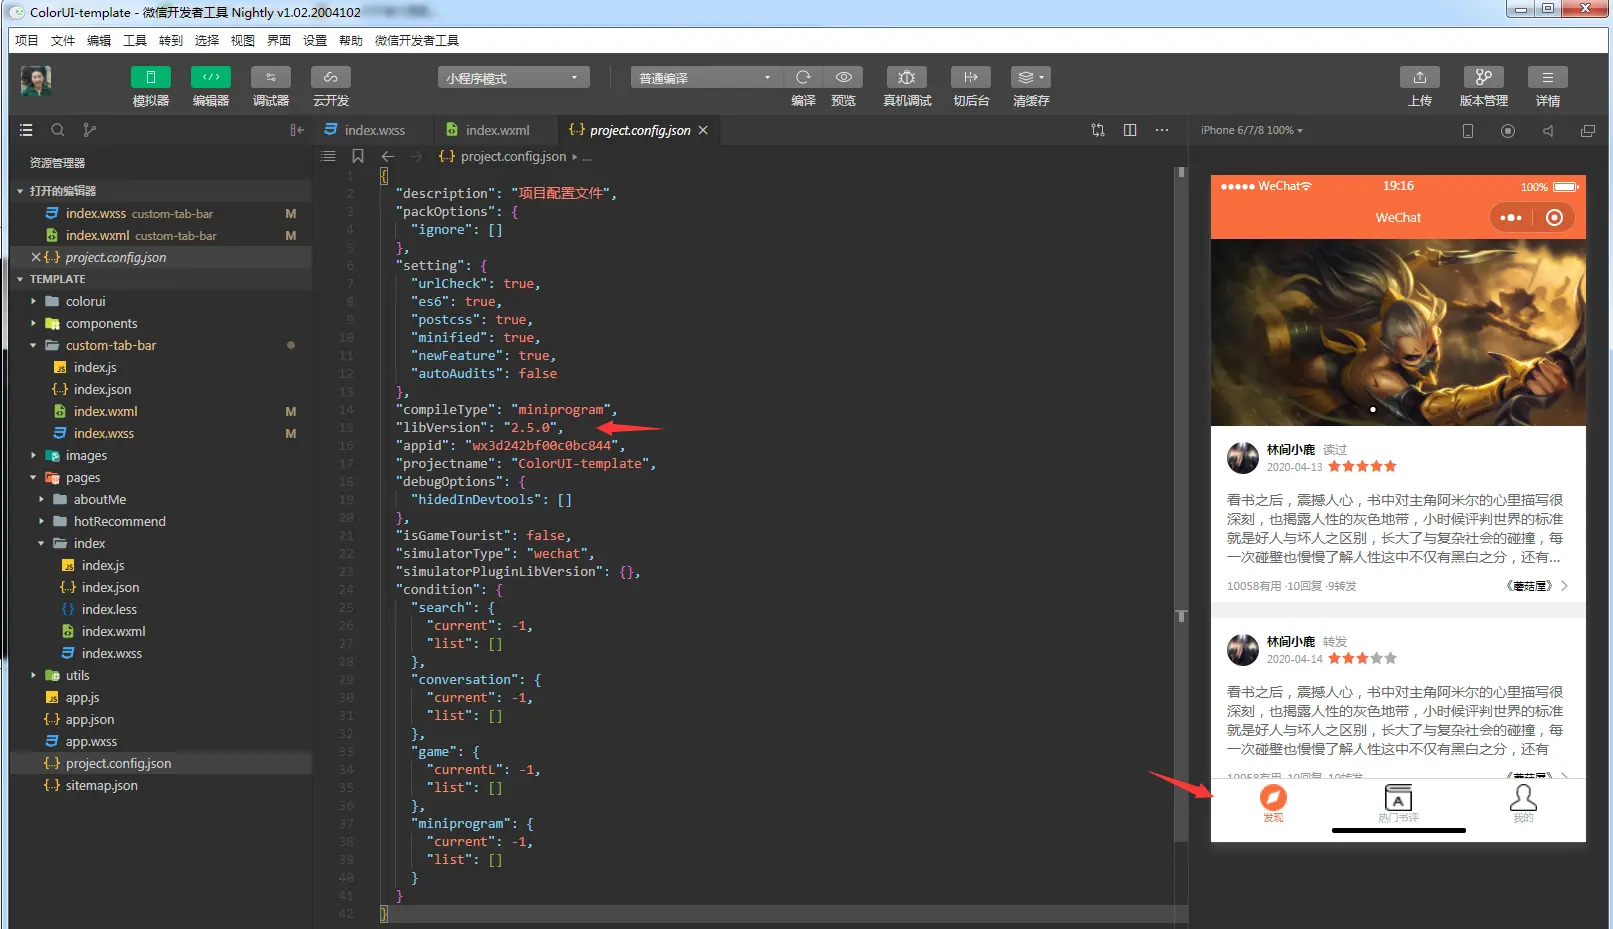The width and height of the screenshot is (1613, 929).
Task: Open sitemap.json in the file tree
Action: click(x=160, y=785)
